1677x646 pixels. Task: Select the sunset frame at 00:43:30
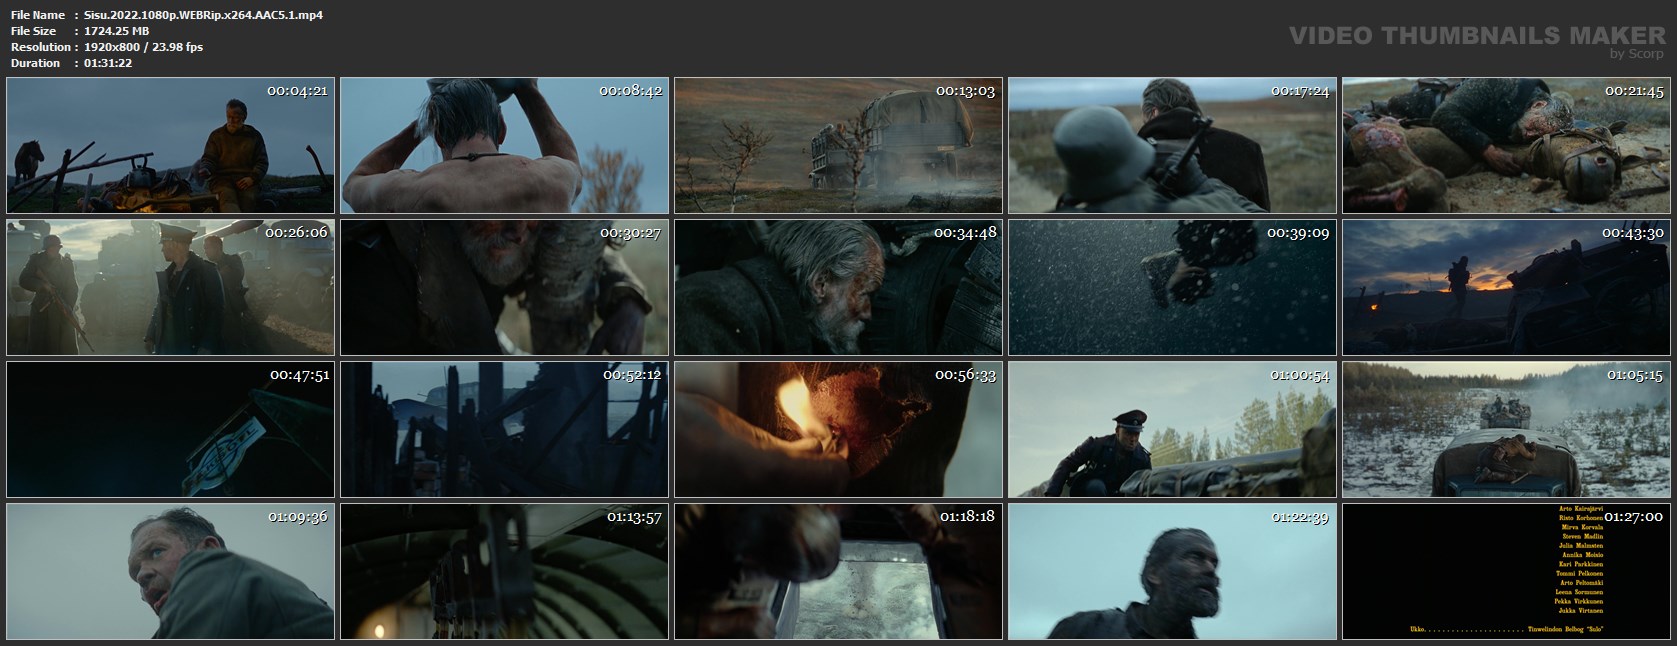point(1506,288)
